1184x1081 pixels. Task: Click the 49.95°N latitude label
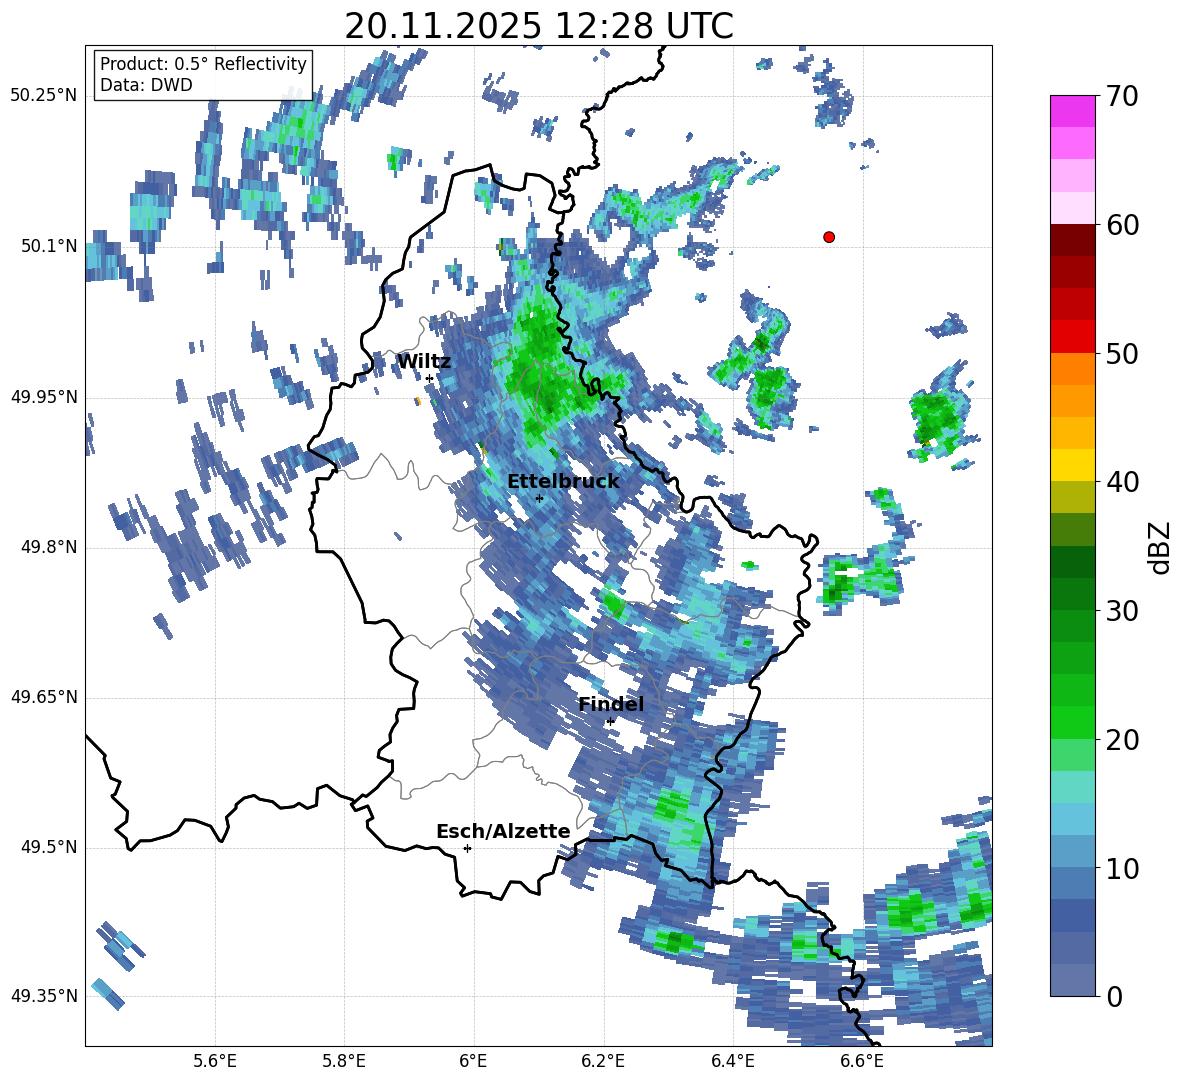tap(44, 397)
